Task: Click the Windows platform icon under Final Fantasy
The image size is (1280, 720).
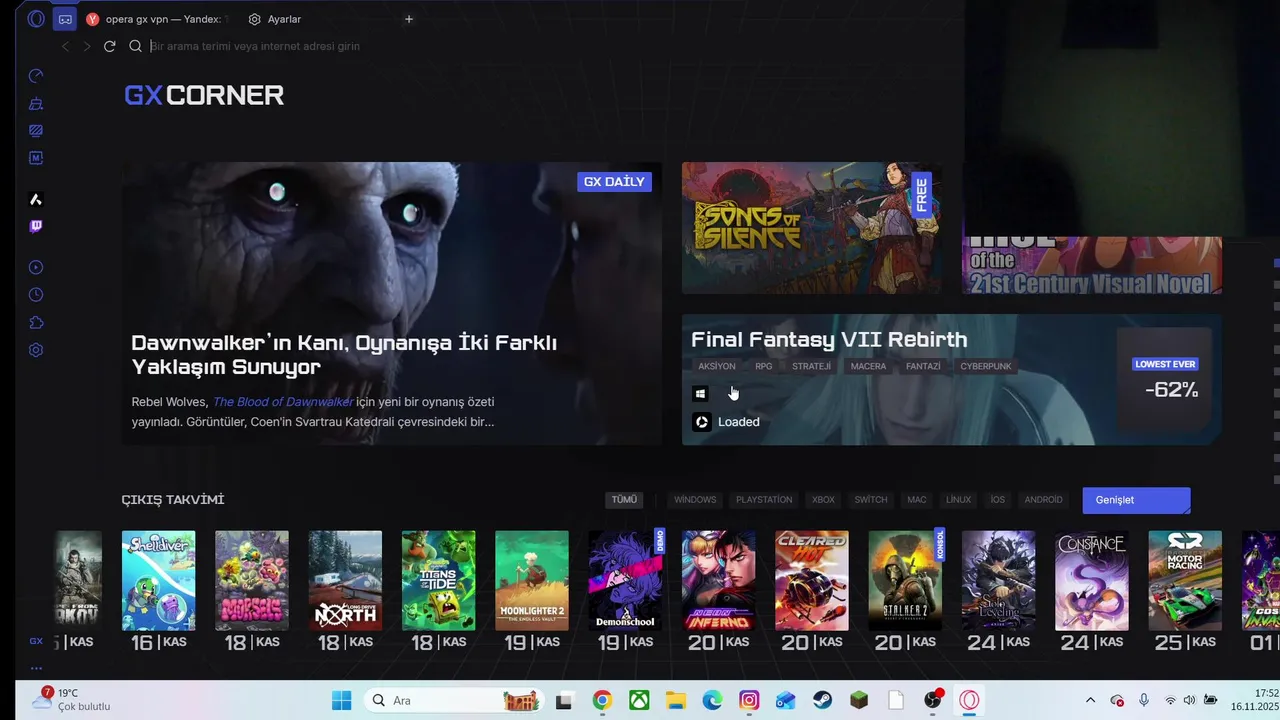Action: click(701, 394)
